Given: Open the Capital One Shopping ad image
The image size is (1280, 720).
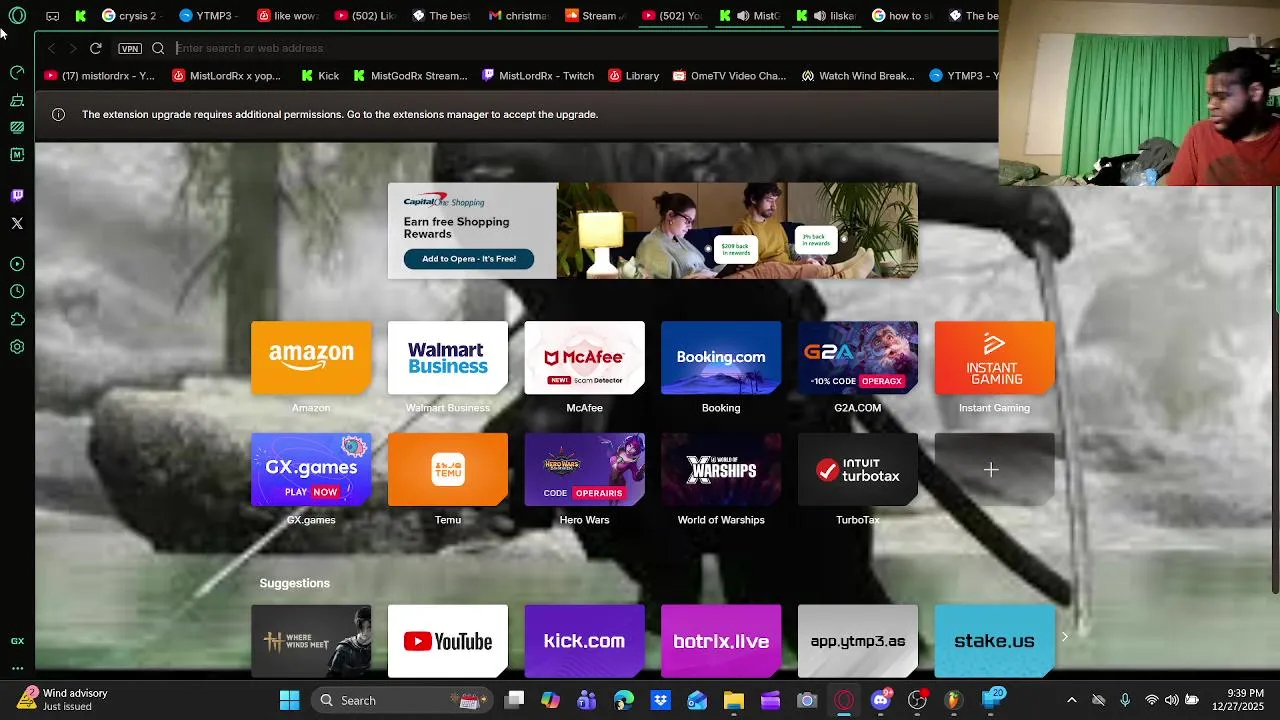Looking at the screenshot, I should [x=737, y=230].
